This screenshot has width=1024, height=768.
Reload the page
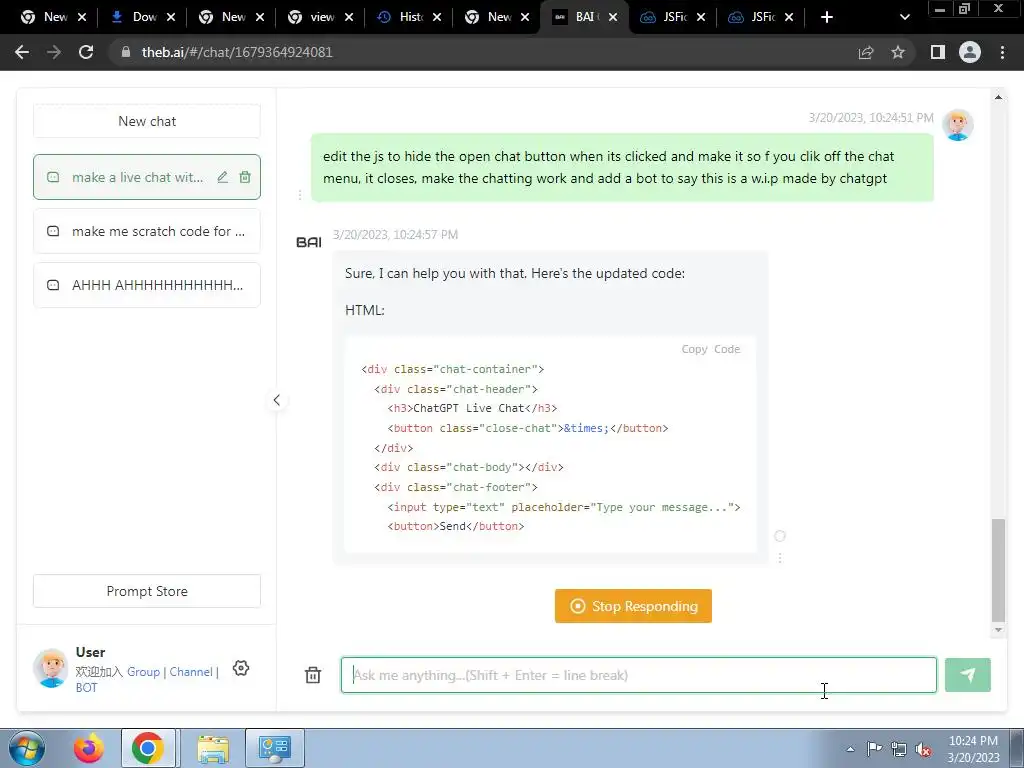86,52
